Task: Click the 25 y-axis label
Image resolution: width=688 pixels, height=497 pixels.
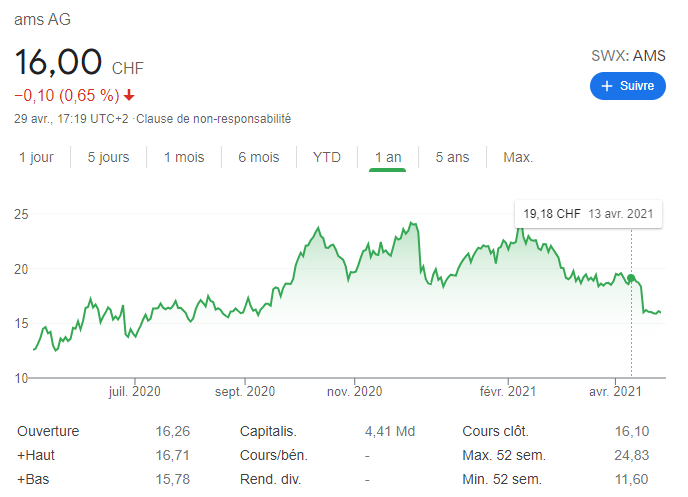Action: [21, 215]
